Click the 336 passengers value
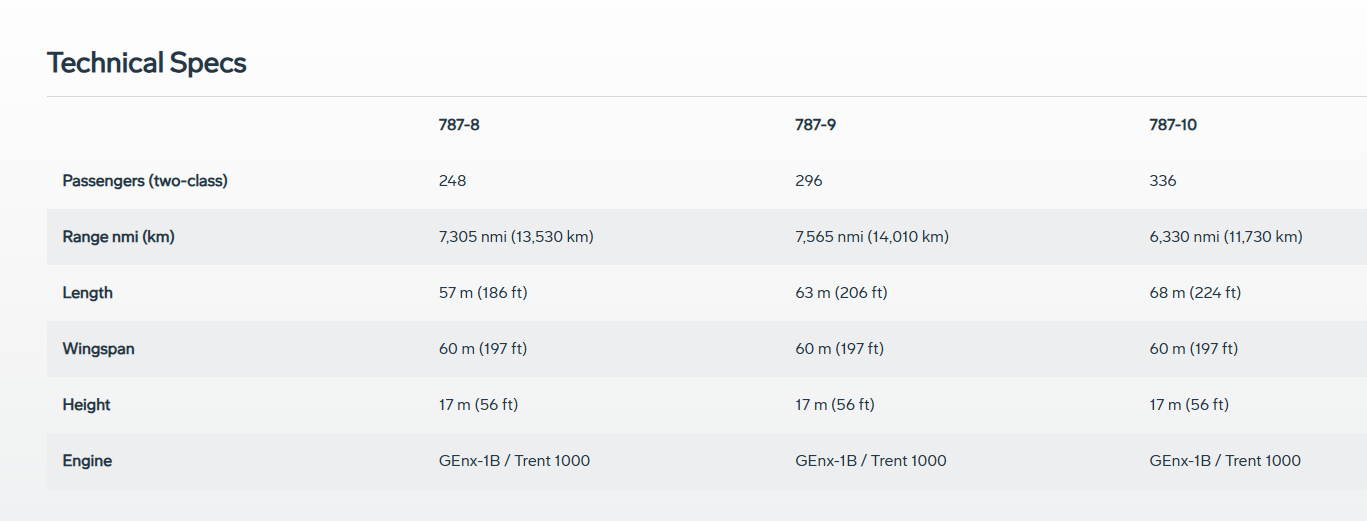 click(x=1163, y=181)
